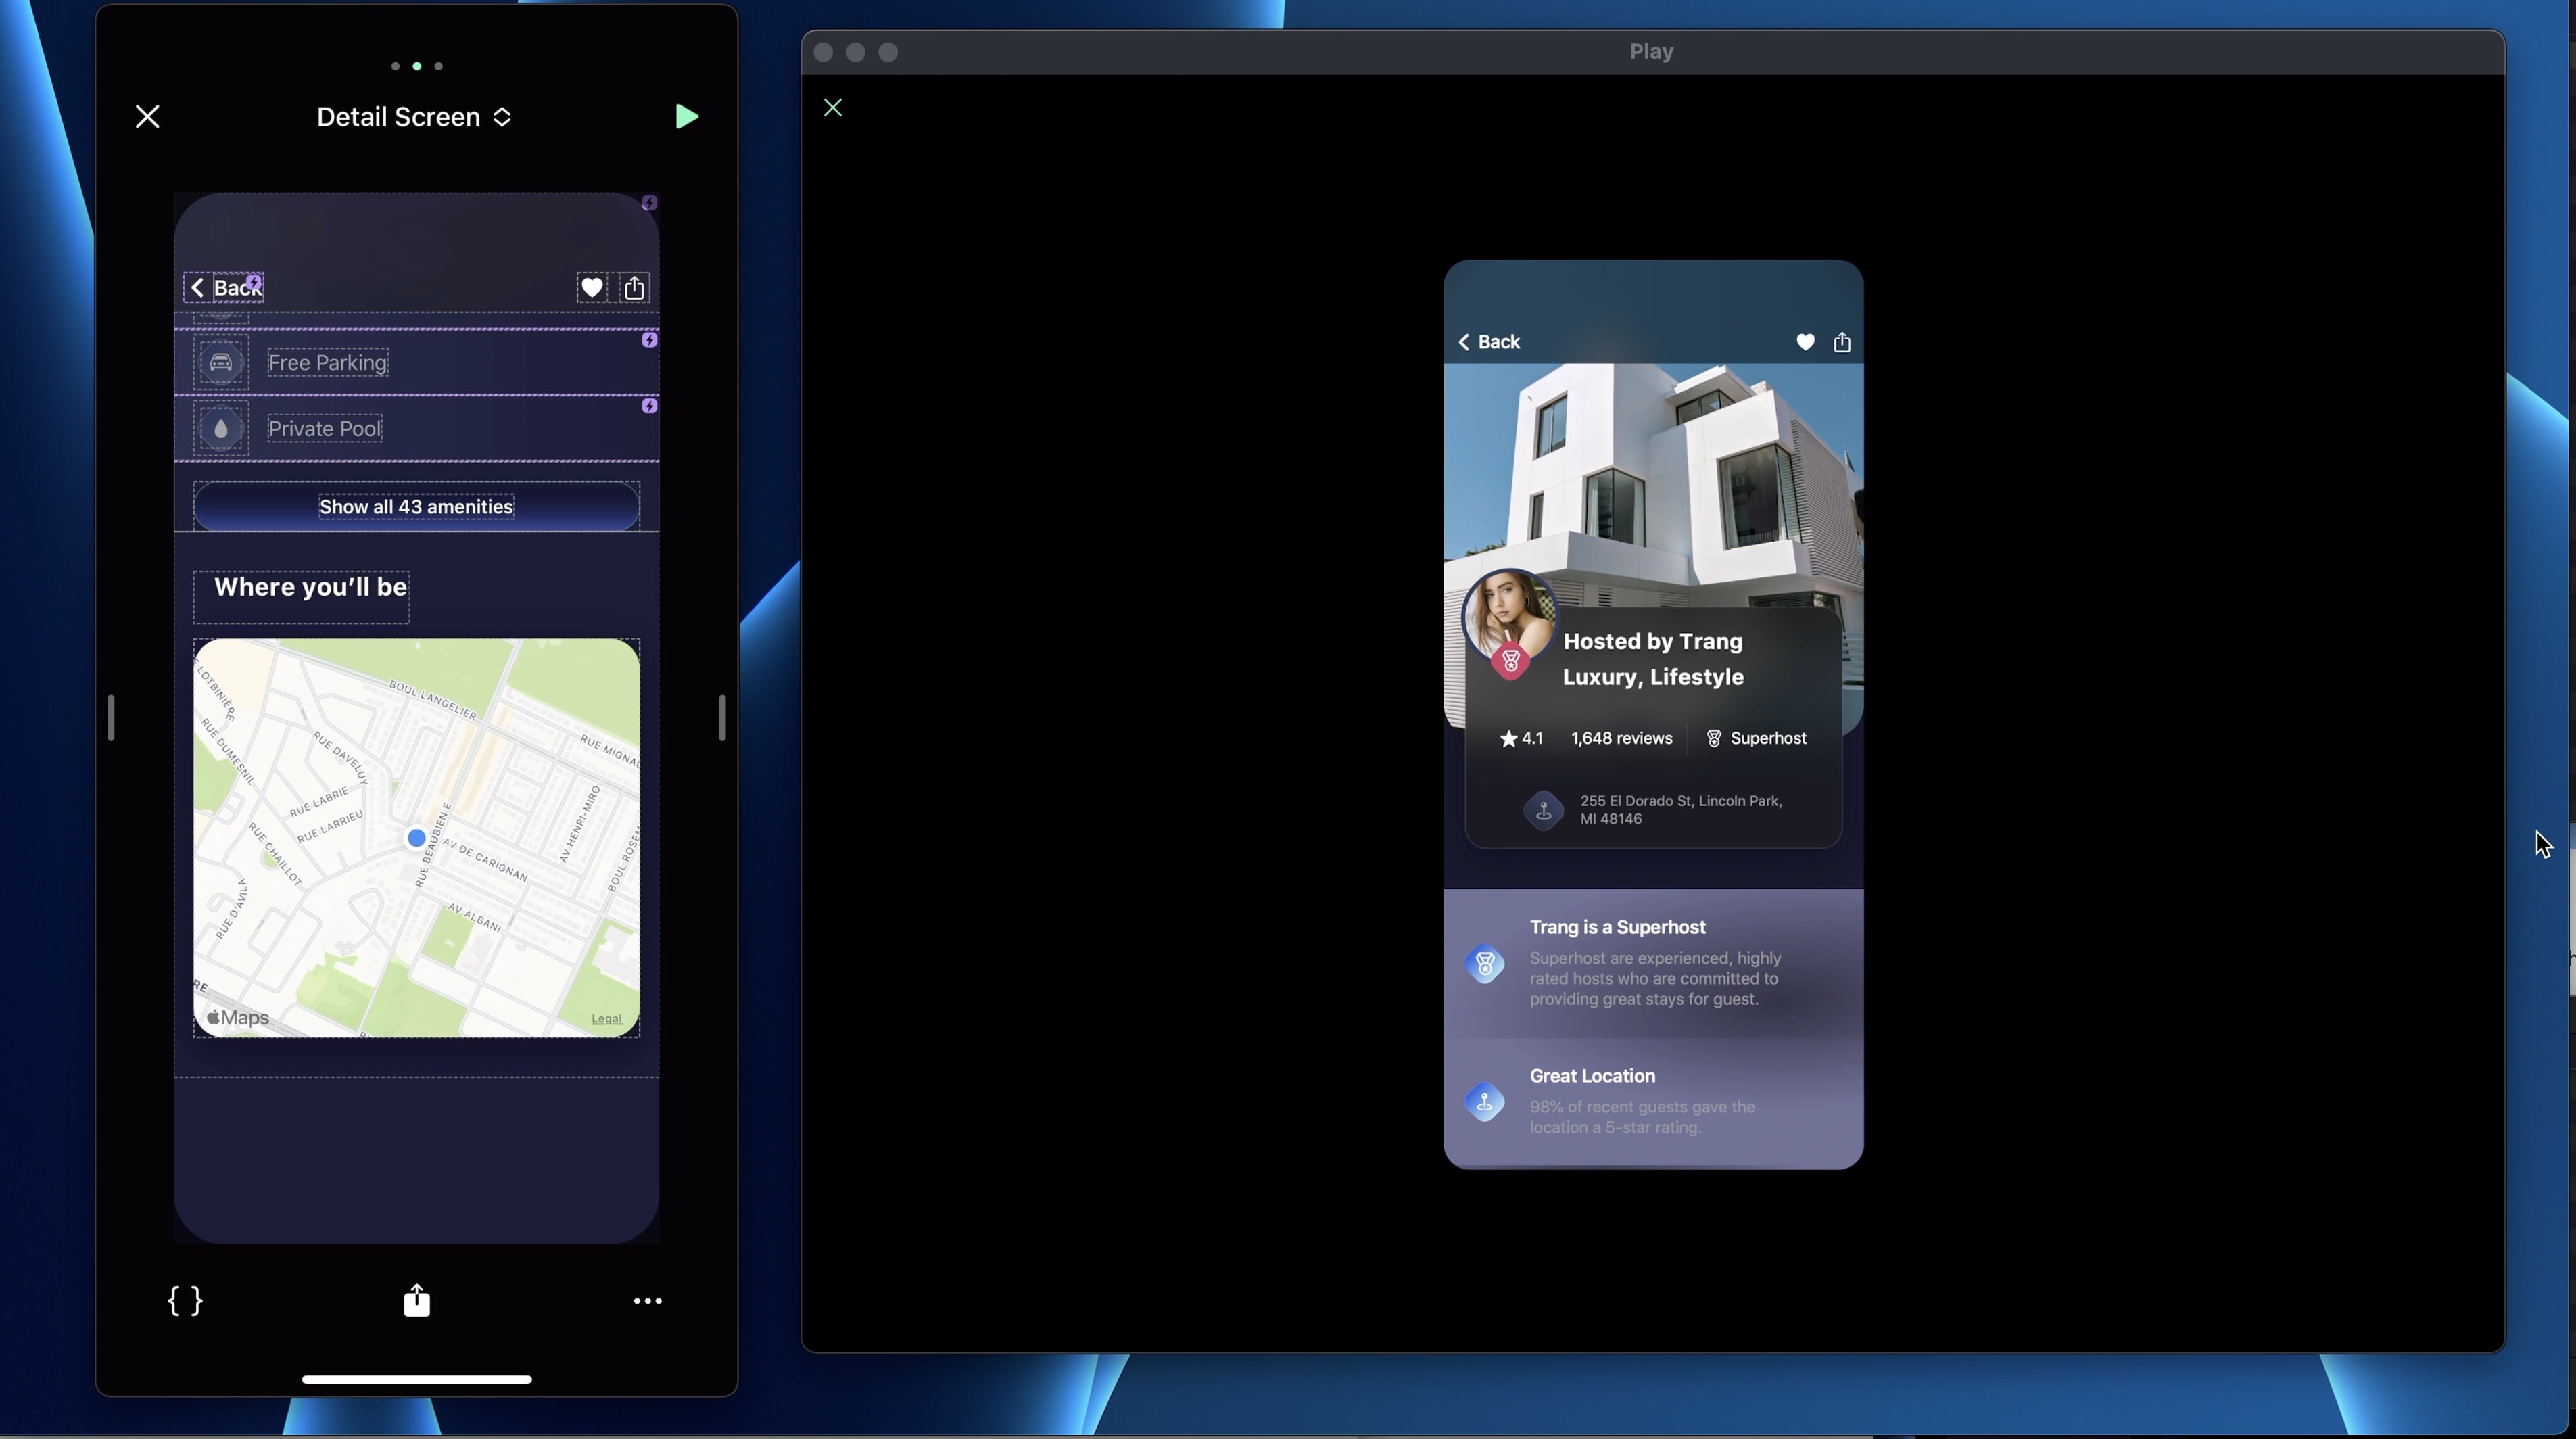Viewport: 2576px width, 1439px height.
Task: Click the share icon in Play preview
Action: coord(1842,342)
